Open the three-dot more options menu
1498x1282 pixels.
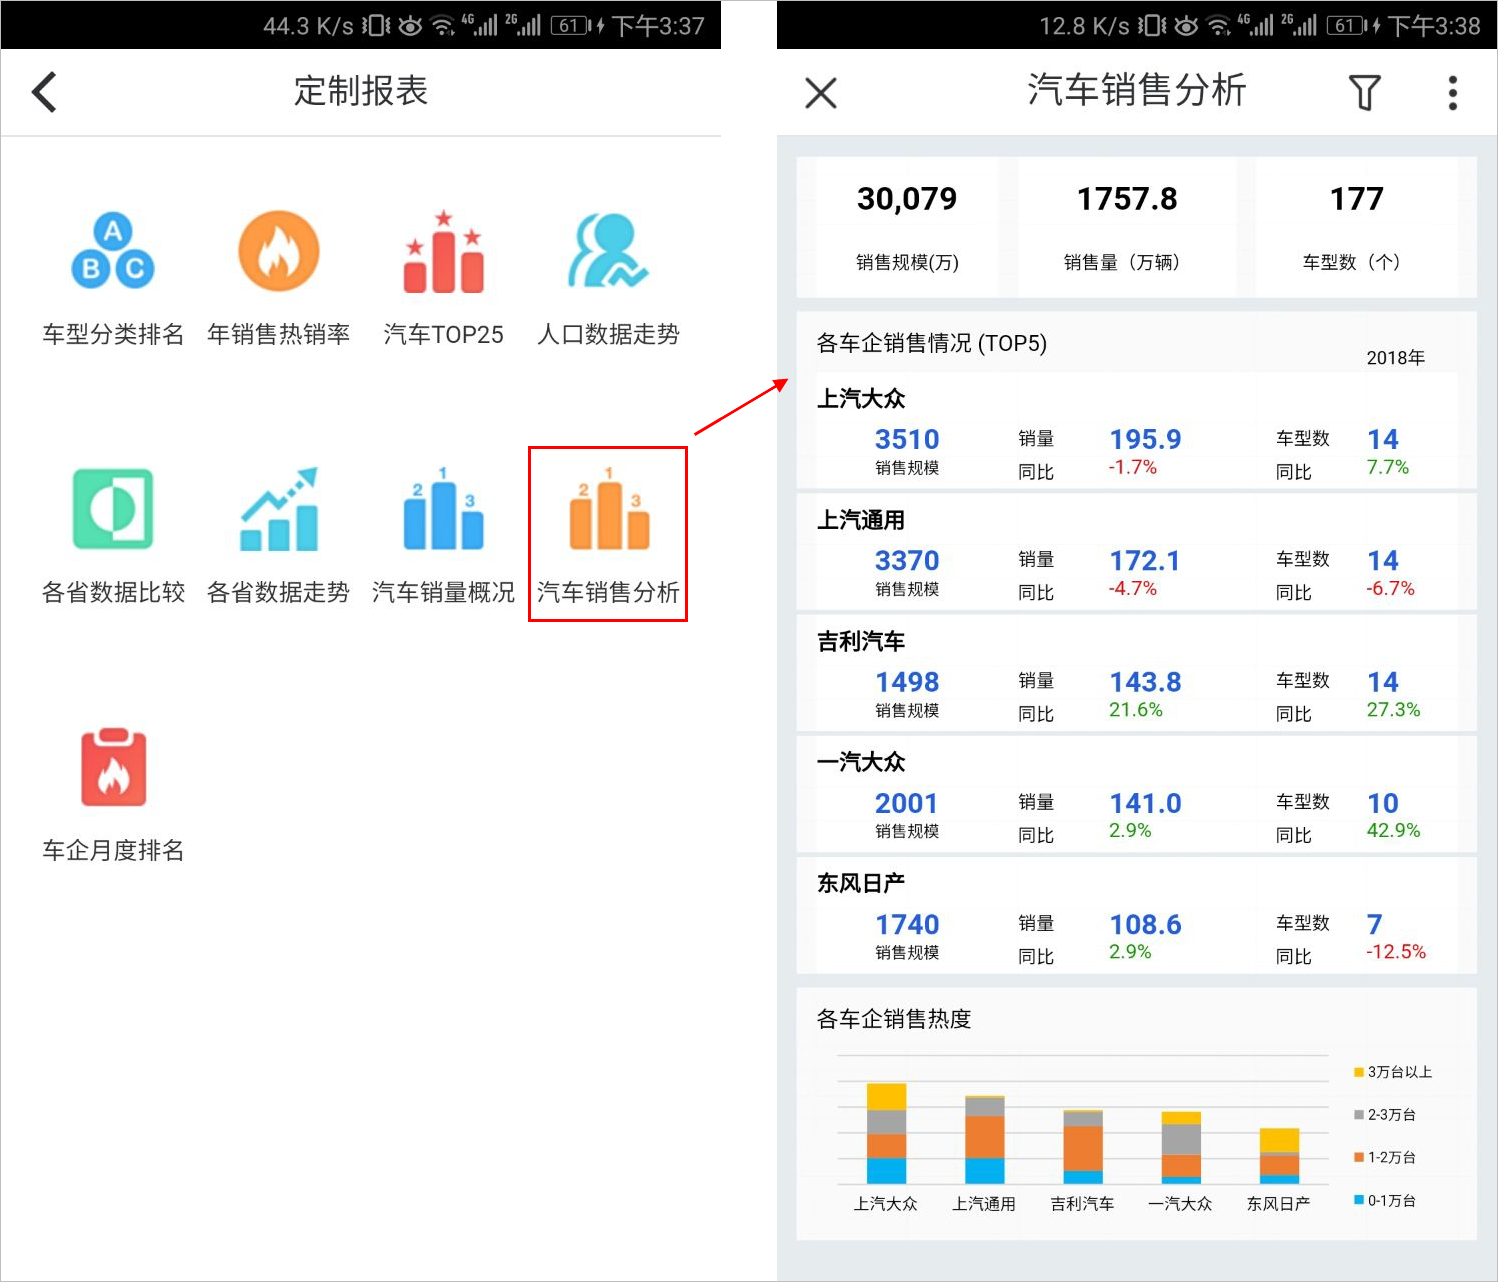[x=1453, y=93]
